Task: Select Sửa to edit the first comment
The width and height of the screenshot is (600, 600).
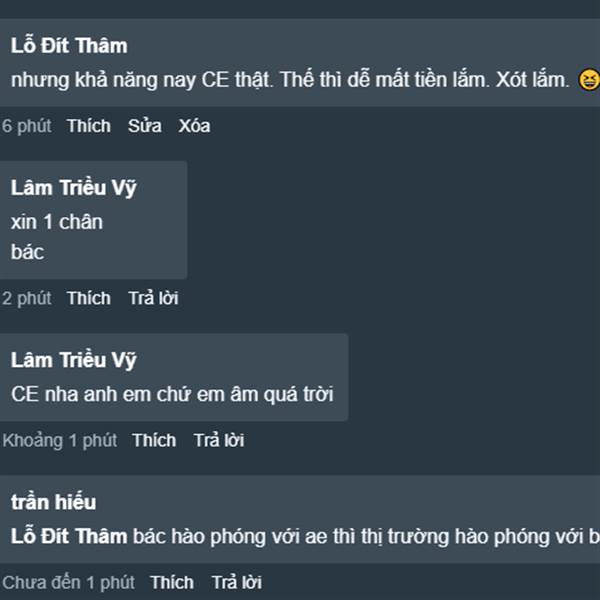Action: pyautogui.click(x=145, y=126)
